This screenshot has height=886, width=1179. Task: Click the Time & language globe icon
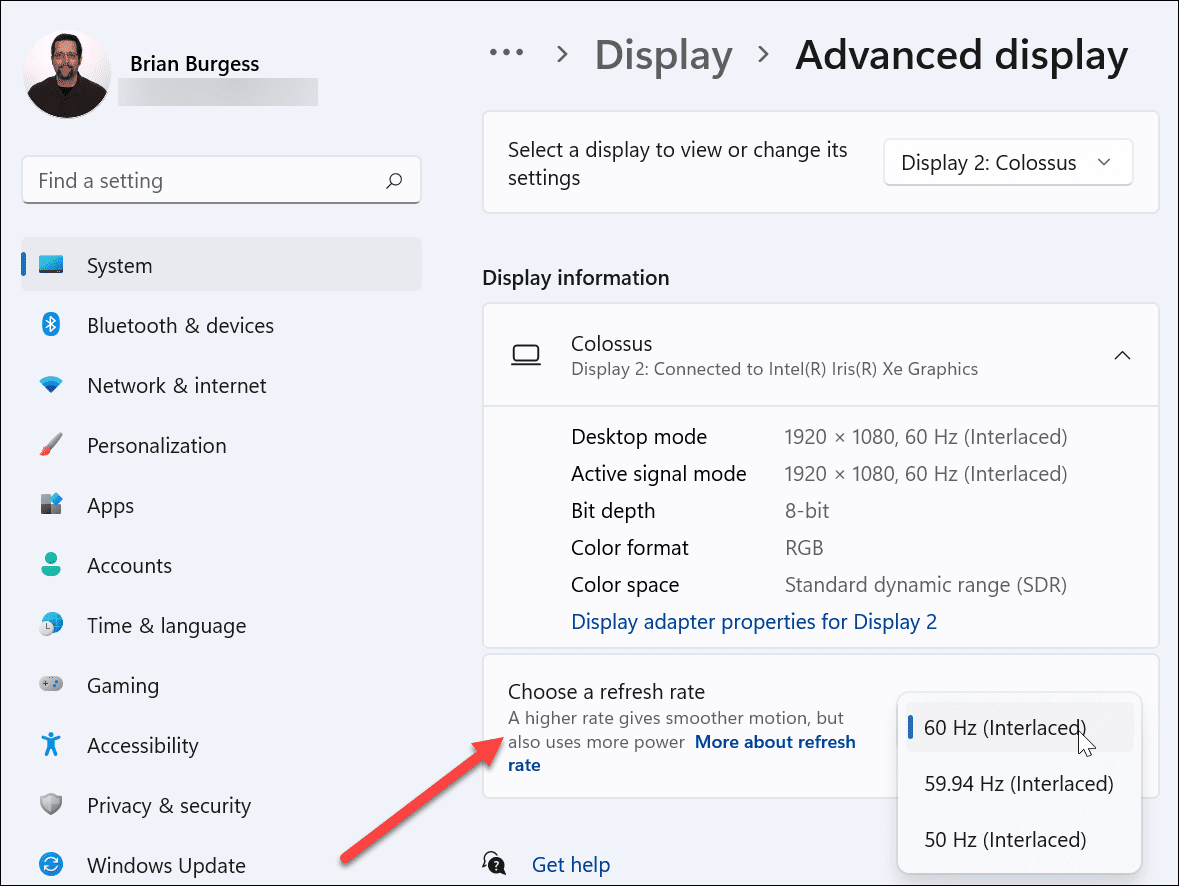tap(50, 624)
